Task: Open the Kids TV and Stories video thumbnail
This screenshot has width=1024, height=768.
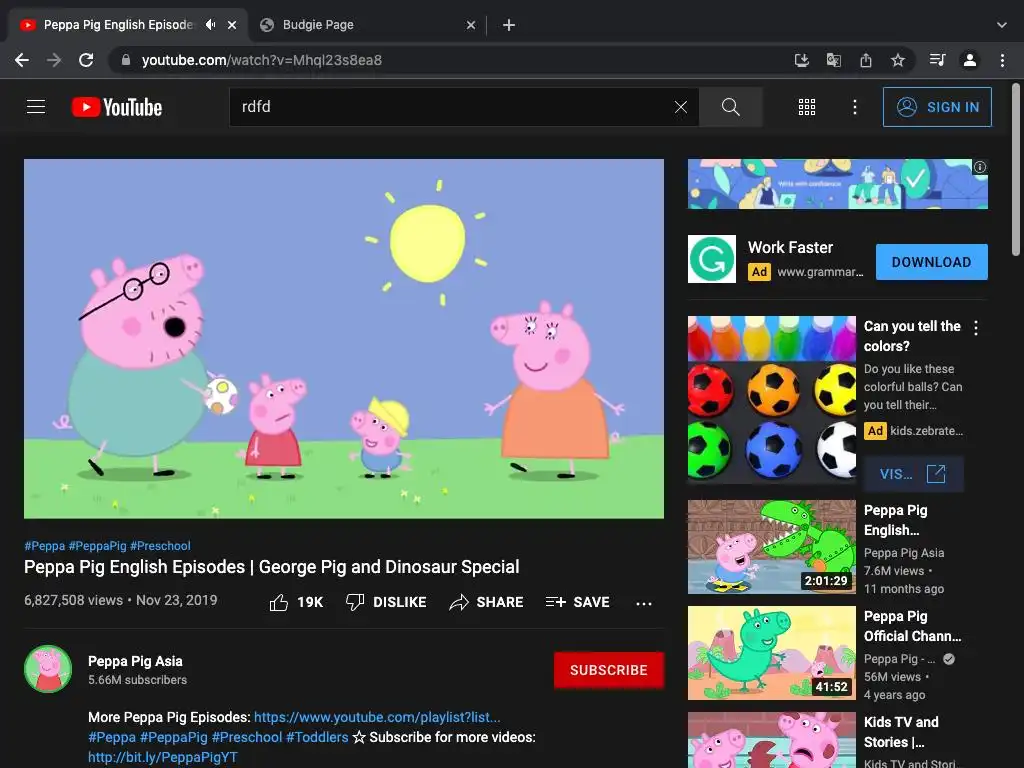Action: point(772,740)
